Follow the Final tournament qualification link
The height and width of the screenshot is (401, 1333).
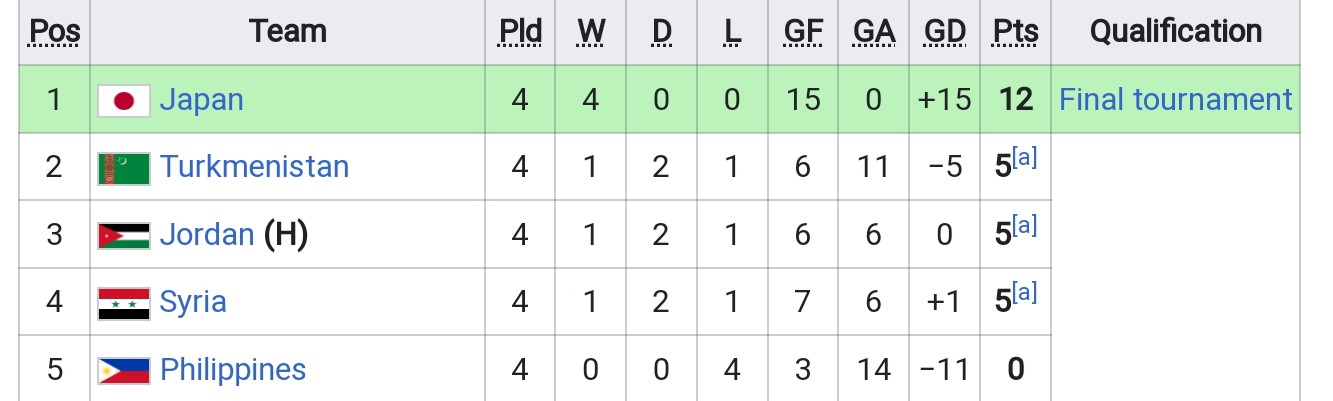(1175, 100)
